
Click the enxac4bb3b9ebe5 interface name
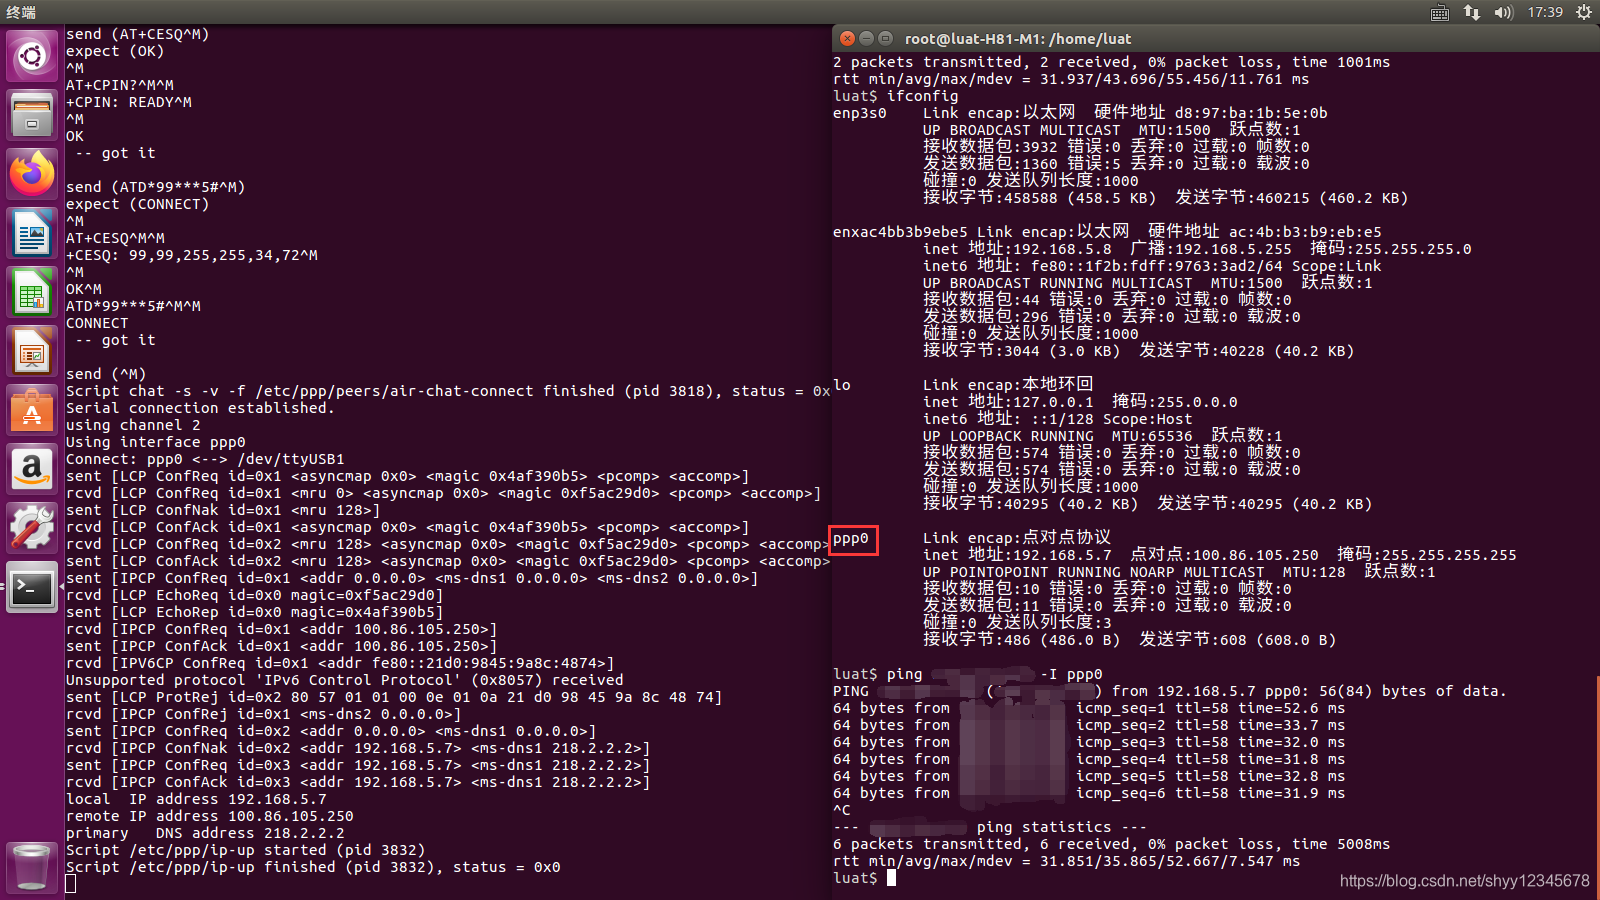point(900,232)
